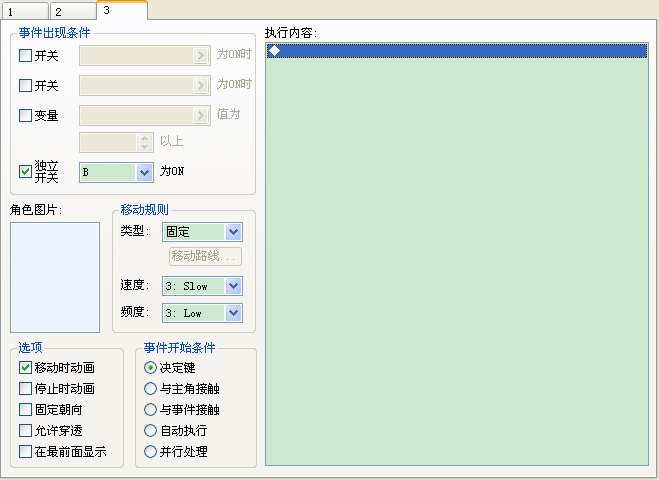
Task: Enable the first 开关 condition checkbox
Action: tap(26, 55)
